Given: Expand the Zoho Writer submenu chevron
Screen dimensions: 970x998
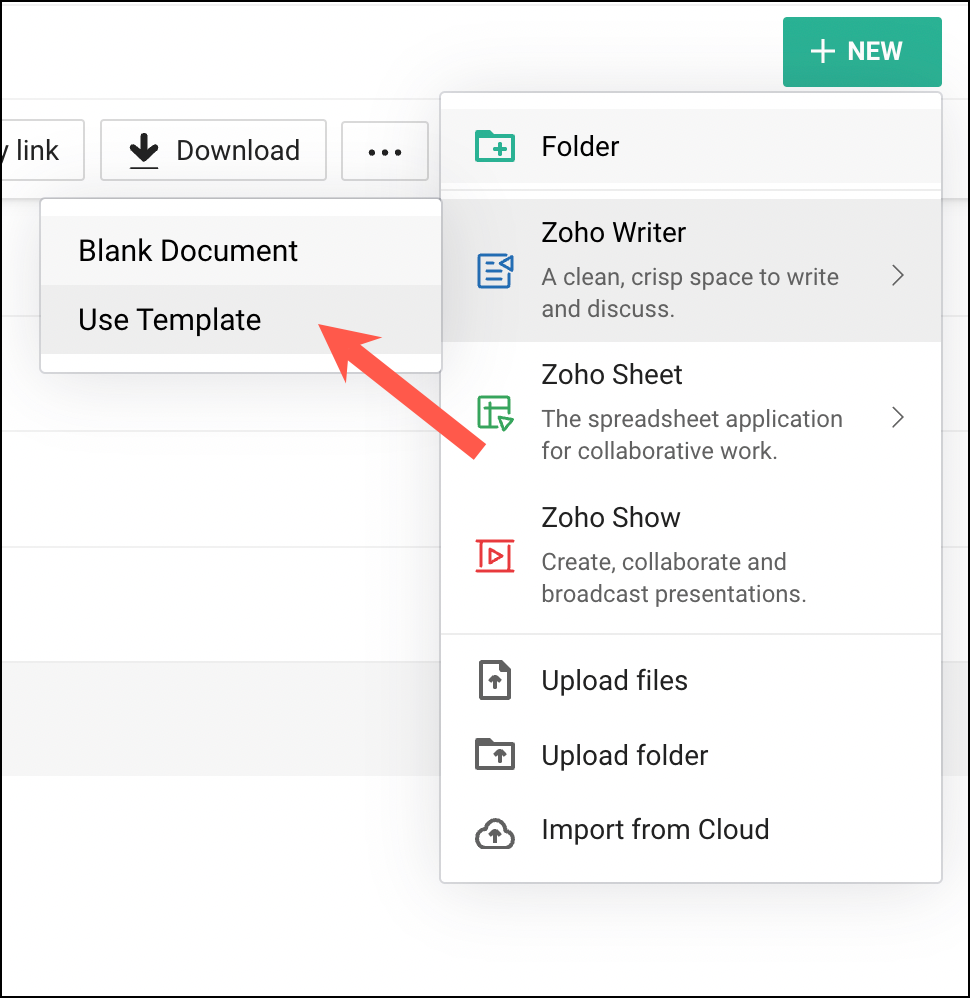Looking at the screenshot, I should point(897,276).
